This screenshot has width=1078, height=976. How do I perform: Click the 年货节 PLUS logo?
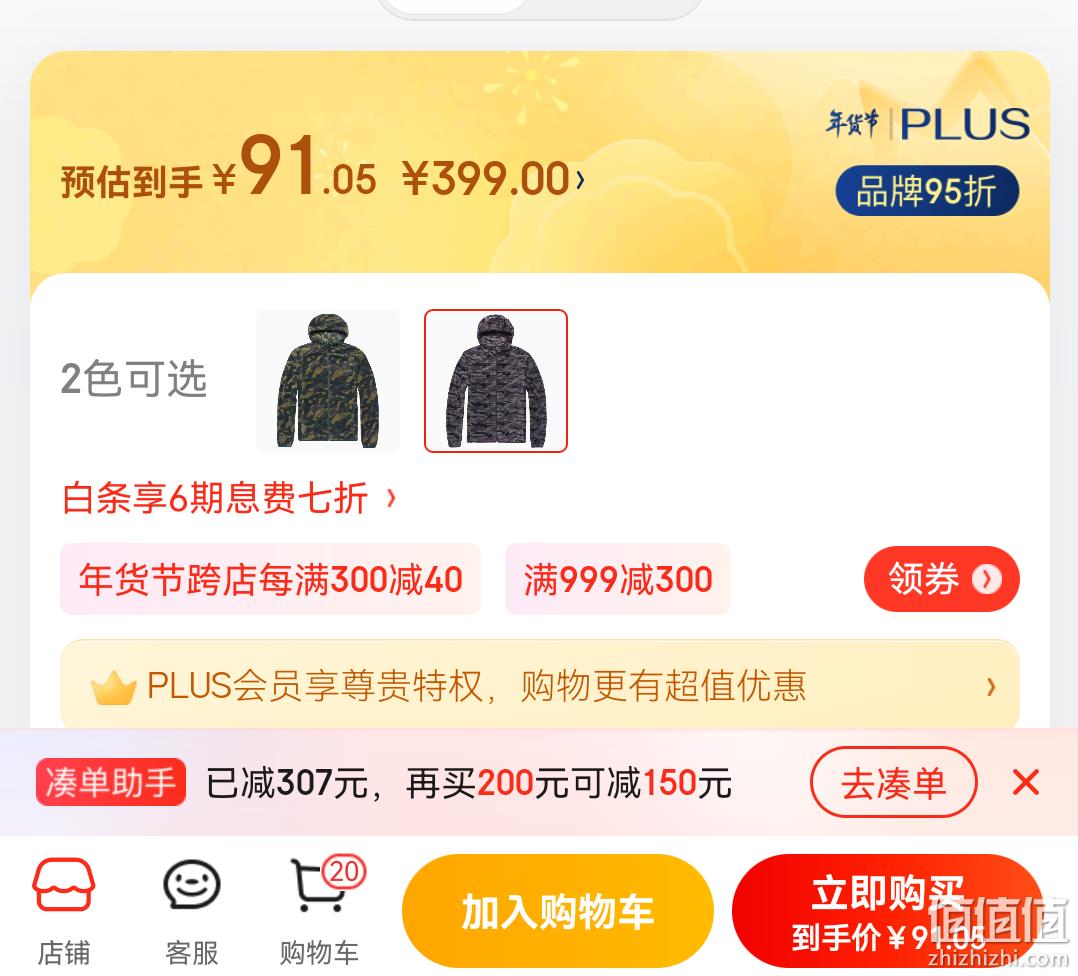(x=928, y=124)
